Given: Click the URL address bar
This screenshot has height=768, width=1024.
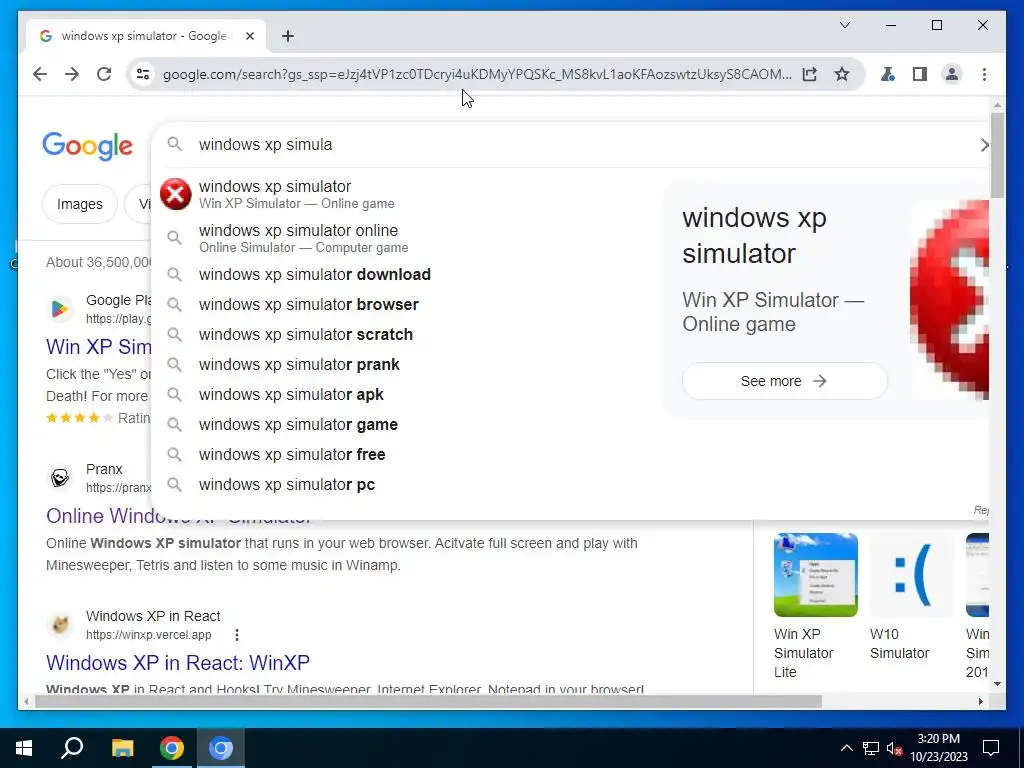Looking at the screenshot, I should point(477,74).
